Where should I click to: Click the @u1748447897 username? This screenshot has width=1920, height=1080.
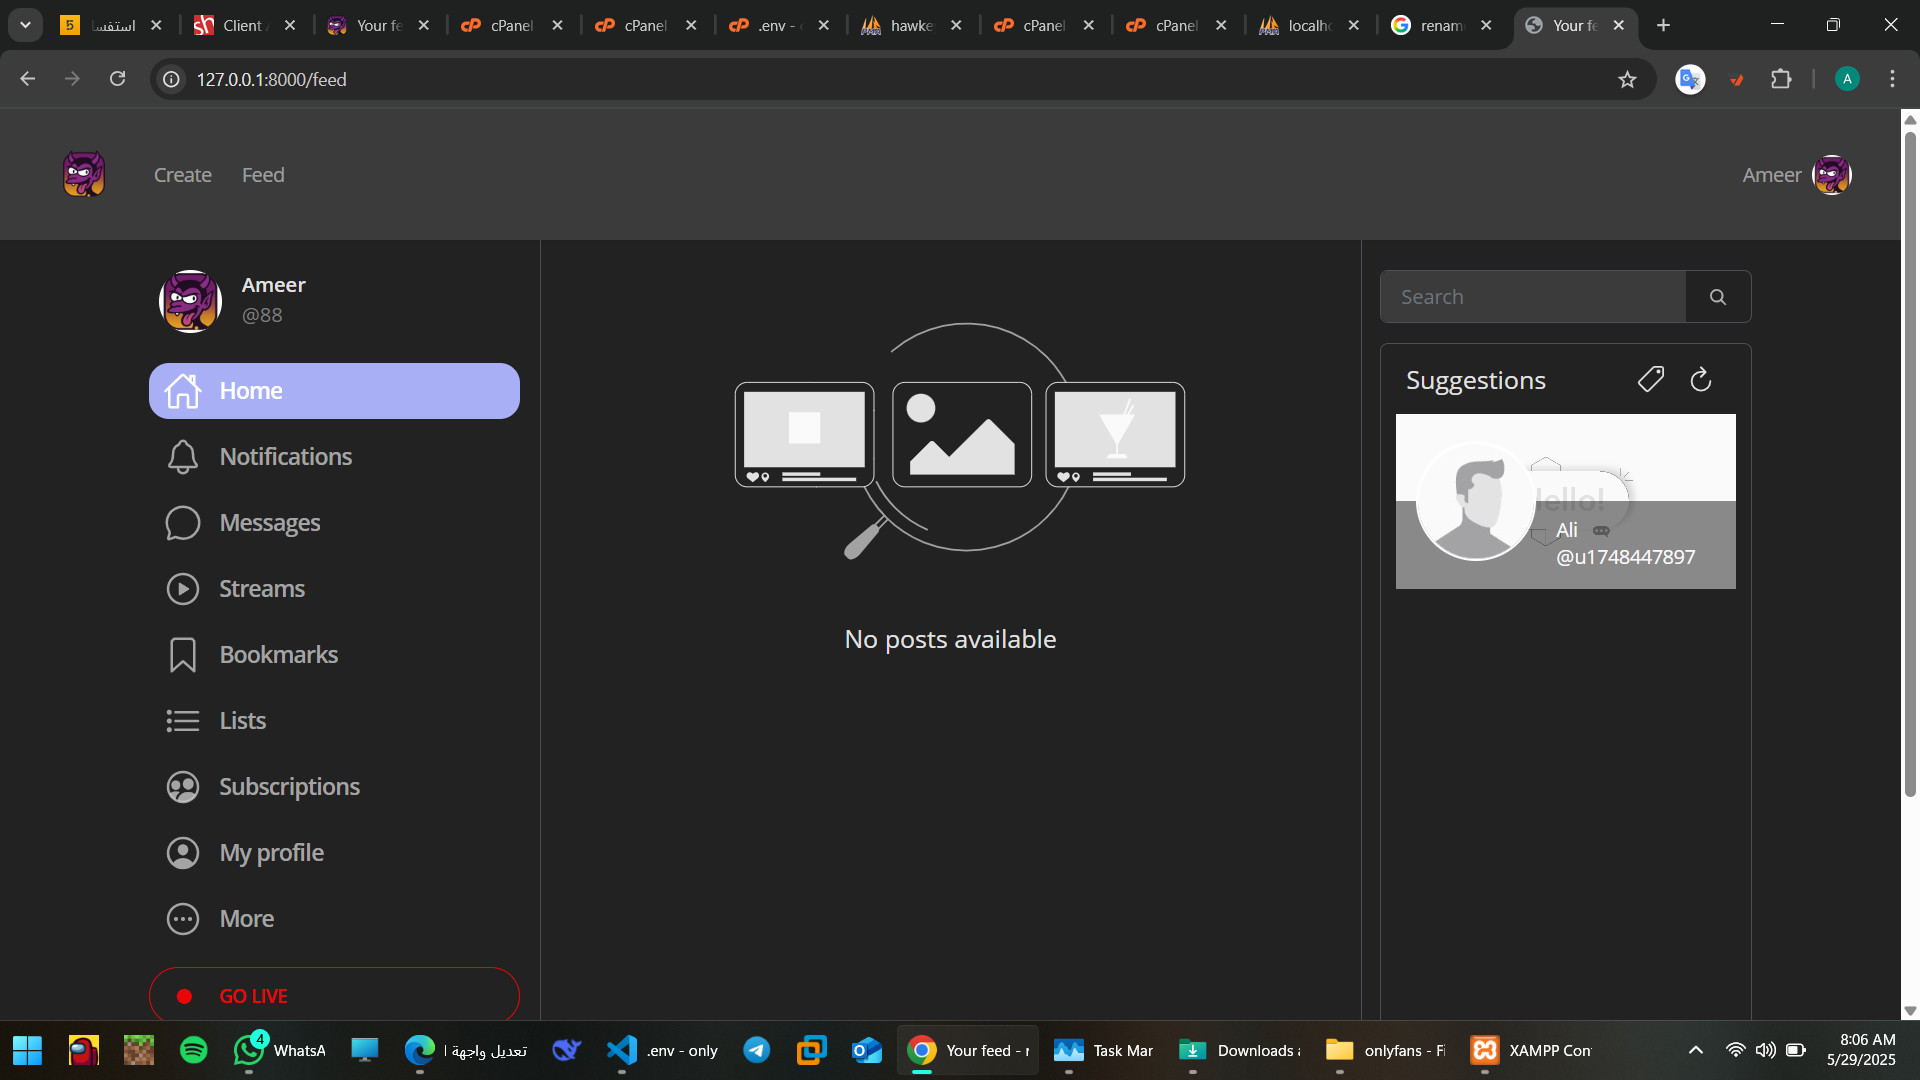1626,557
